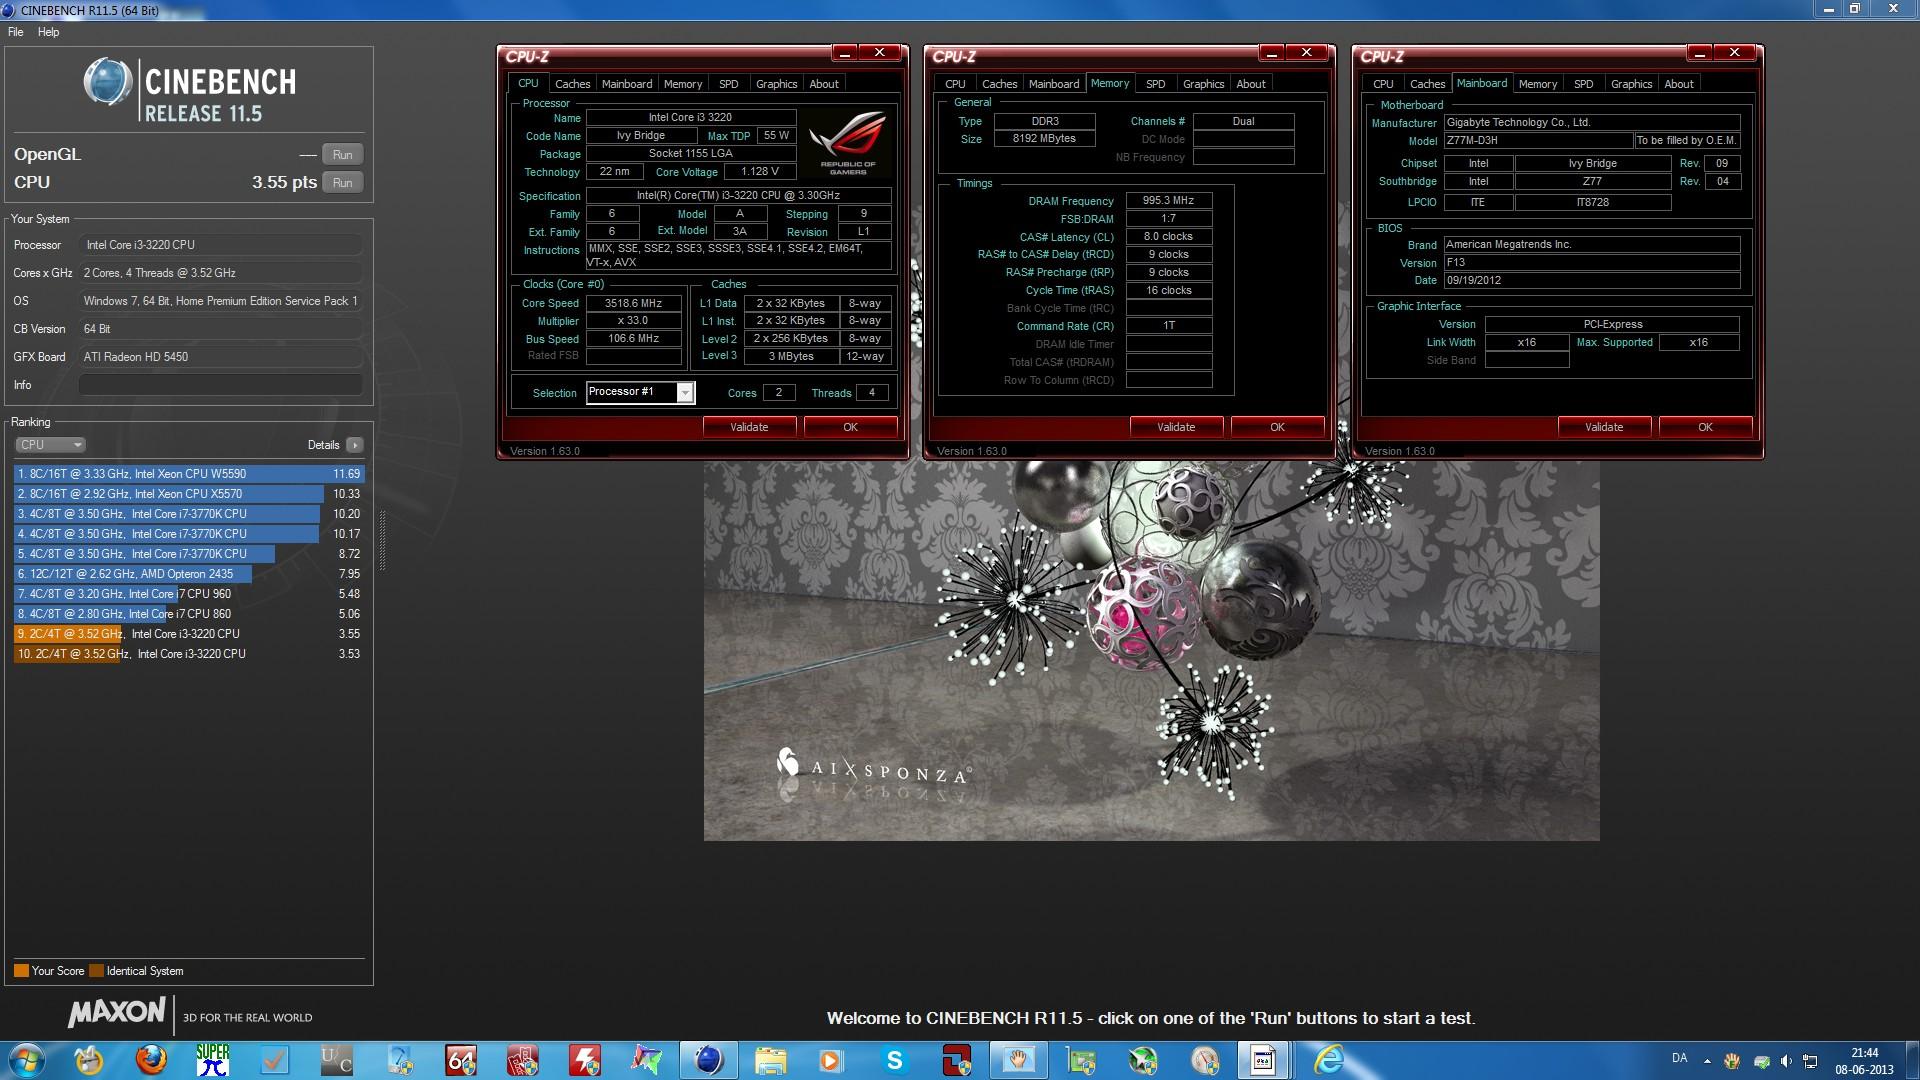
Task: Open the Help menu in Cinebench
Action: [48, 32]
